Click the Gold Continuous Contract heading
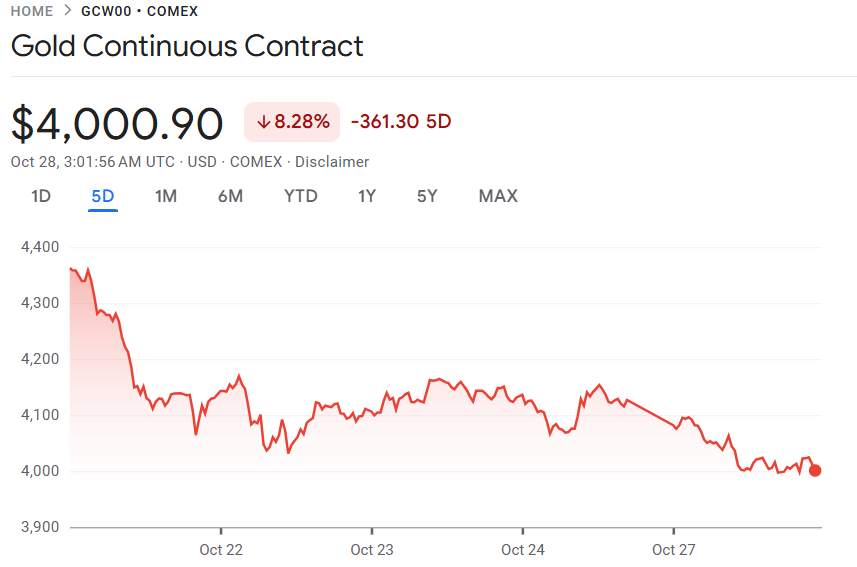857x567 pixels. pos(187,46)
